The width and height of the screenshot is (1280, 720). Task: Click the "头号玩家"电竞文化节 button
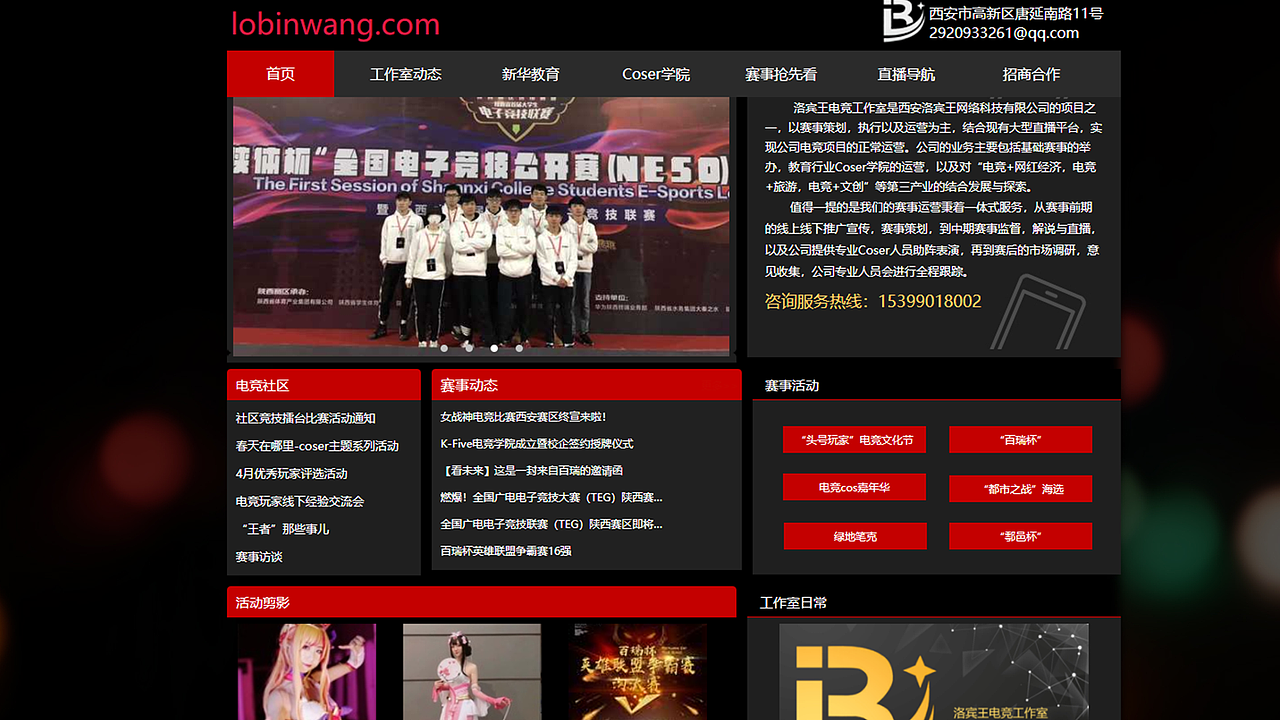point(854,440)
